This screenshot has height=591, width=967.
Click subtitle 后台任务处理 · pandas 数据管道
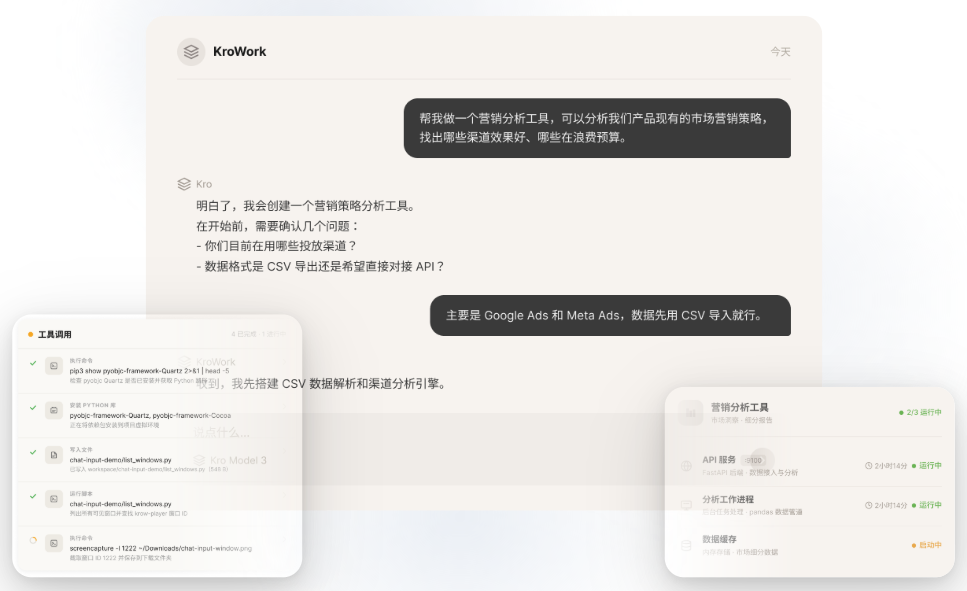pos(752,512)
